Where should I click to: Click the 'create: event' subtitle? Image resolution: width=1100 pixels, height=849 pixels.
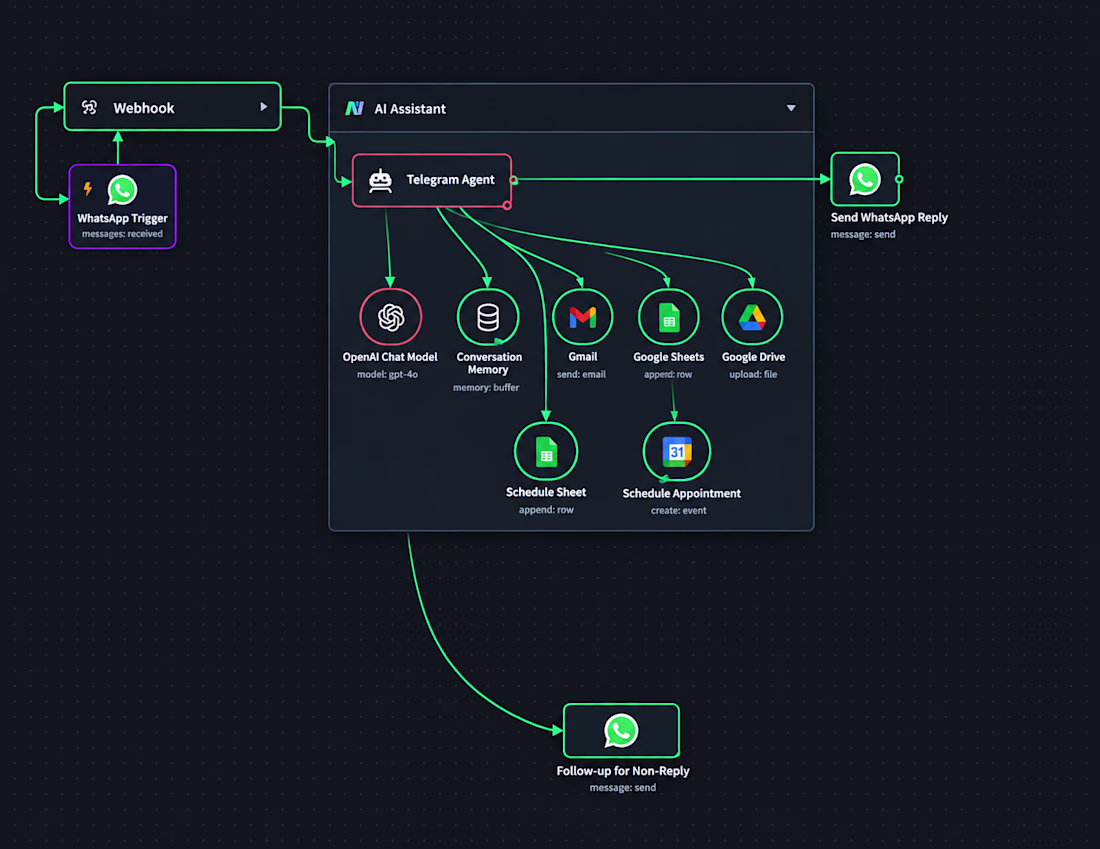coord(678,510)
